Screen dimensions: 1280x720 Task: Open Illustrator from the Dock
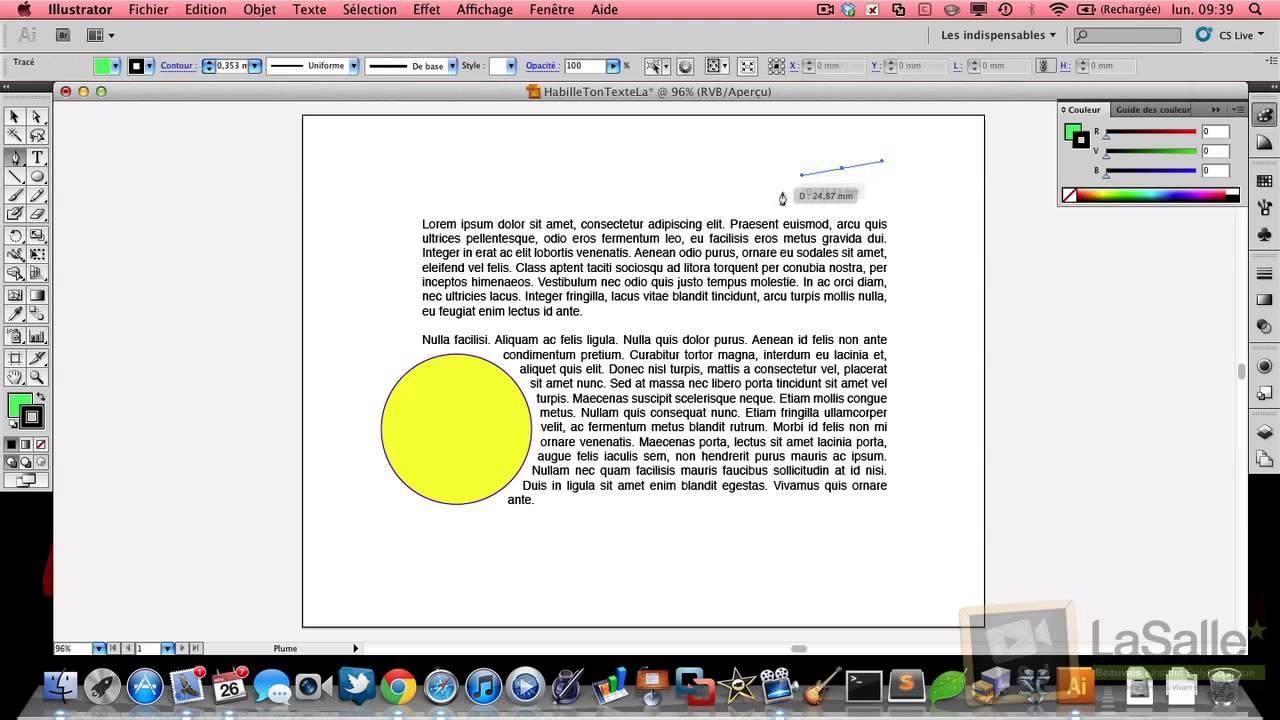pos(1077,686)
